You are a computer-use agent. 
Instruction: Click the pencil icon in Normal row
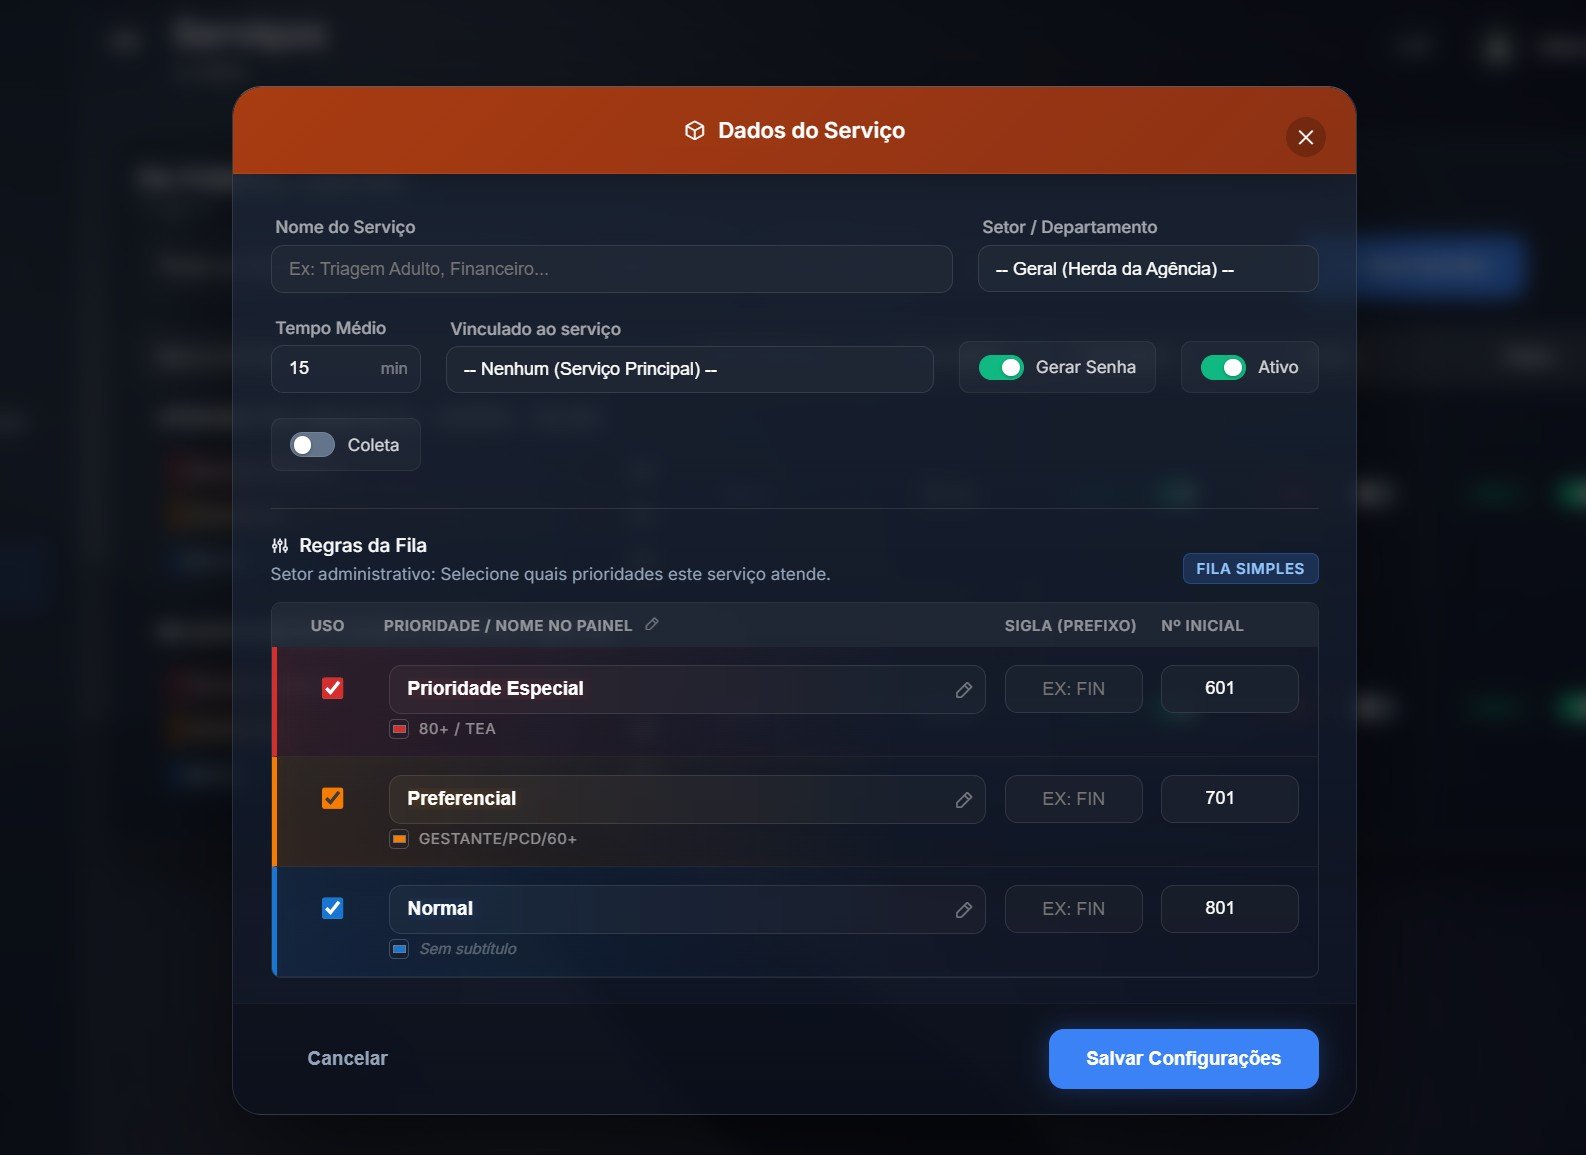(963, 910)
